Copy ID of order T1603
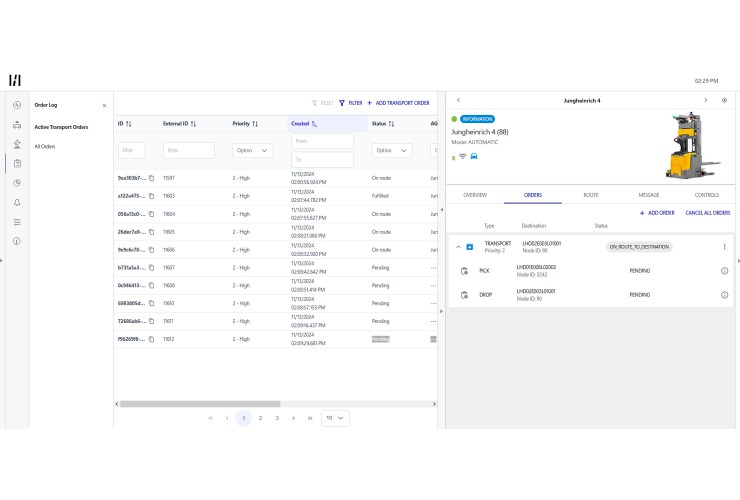740x500 pixels. pyautogui.click(x=151, y=196)
